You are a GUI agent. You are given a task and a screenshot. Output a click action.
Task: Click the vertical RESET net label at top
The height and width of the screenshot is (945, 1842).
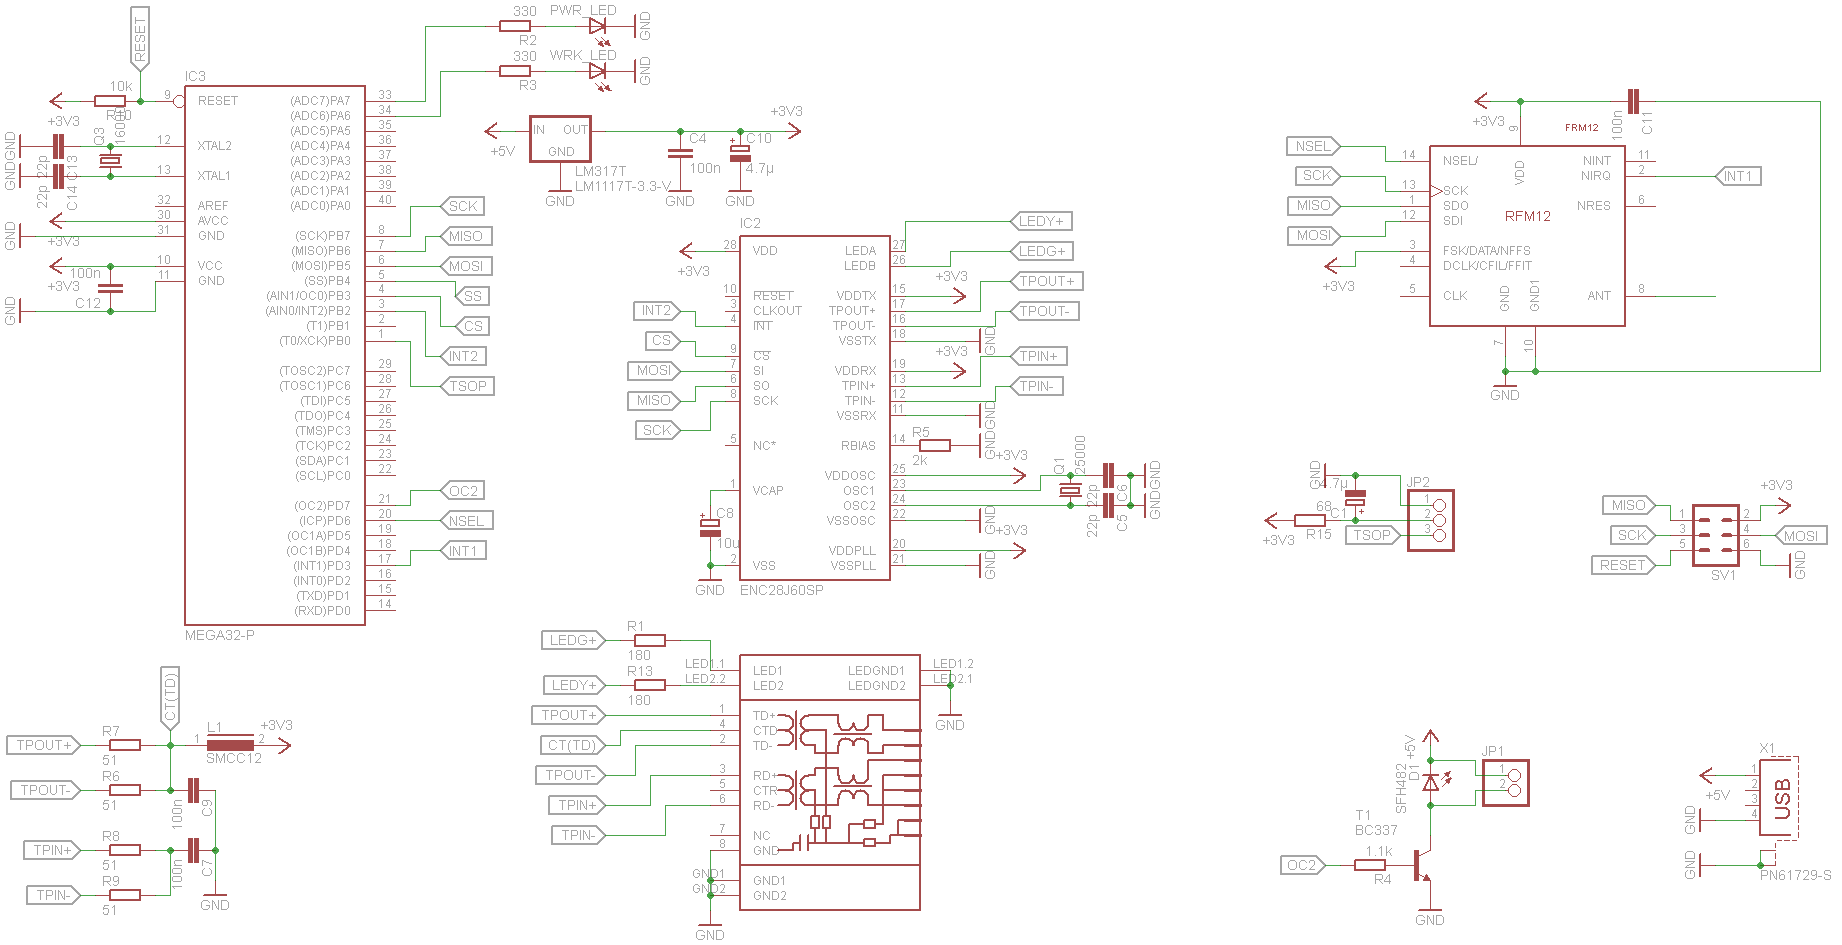tap(140, 38)
